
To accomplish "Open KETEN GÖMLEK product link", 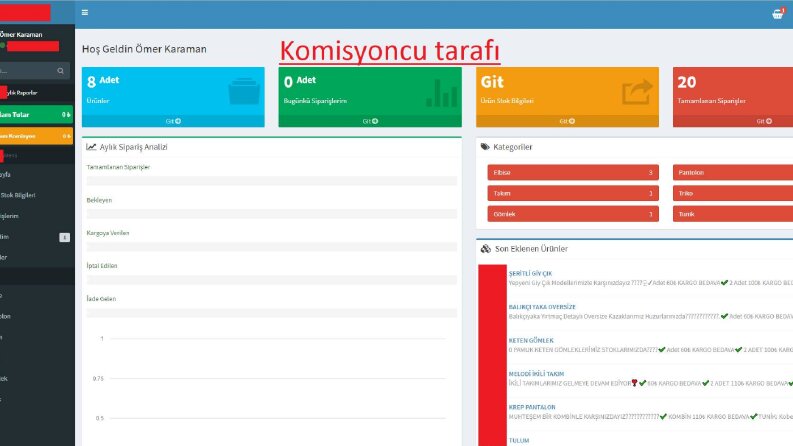I will tap(531, 340).
